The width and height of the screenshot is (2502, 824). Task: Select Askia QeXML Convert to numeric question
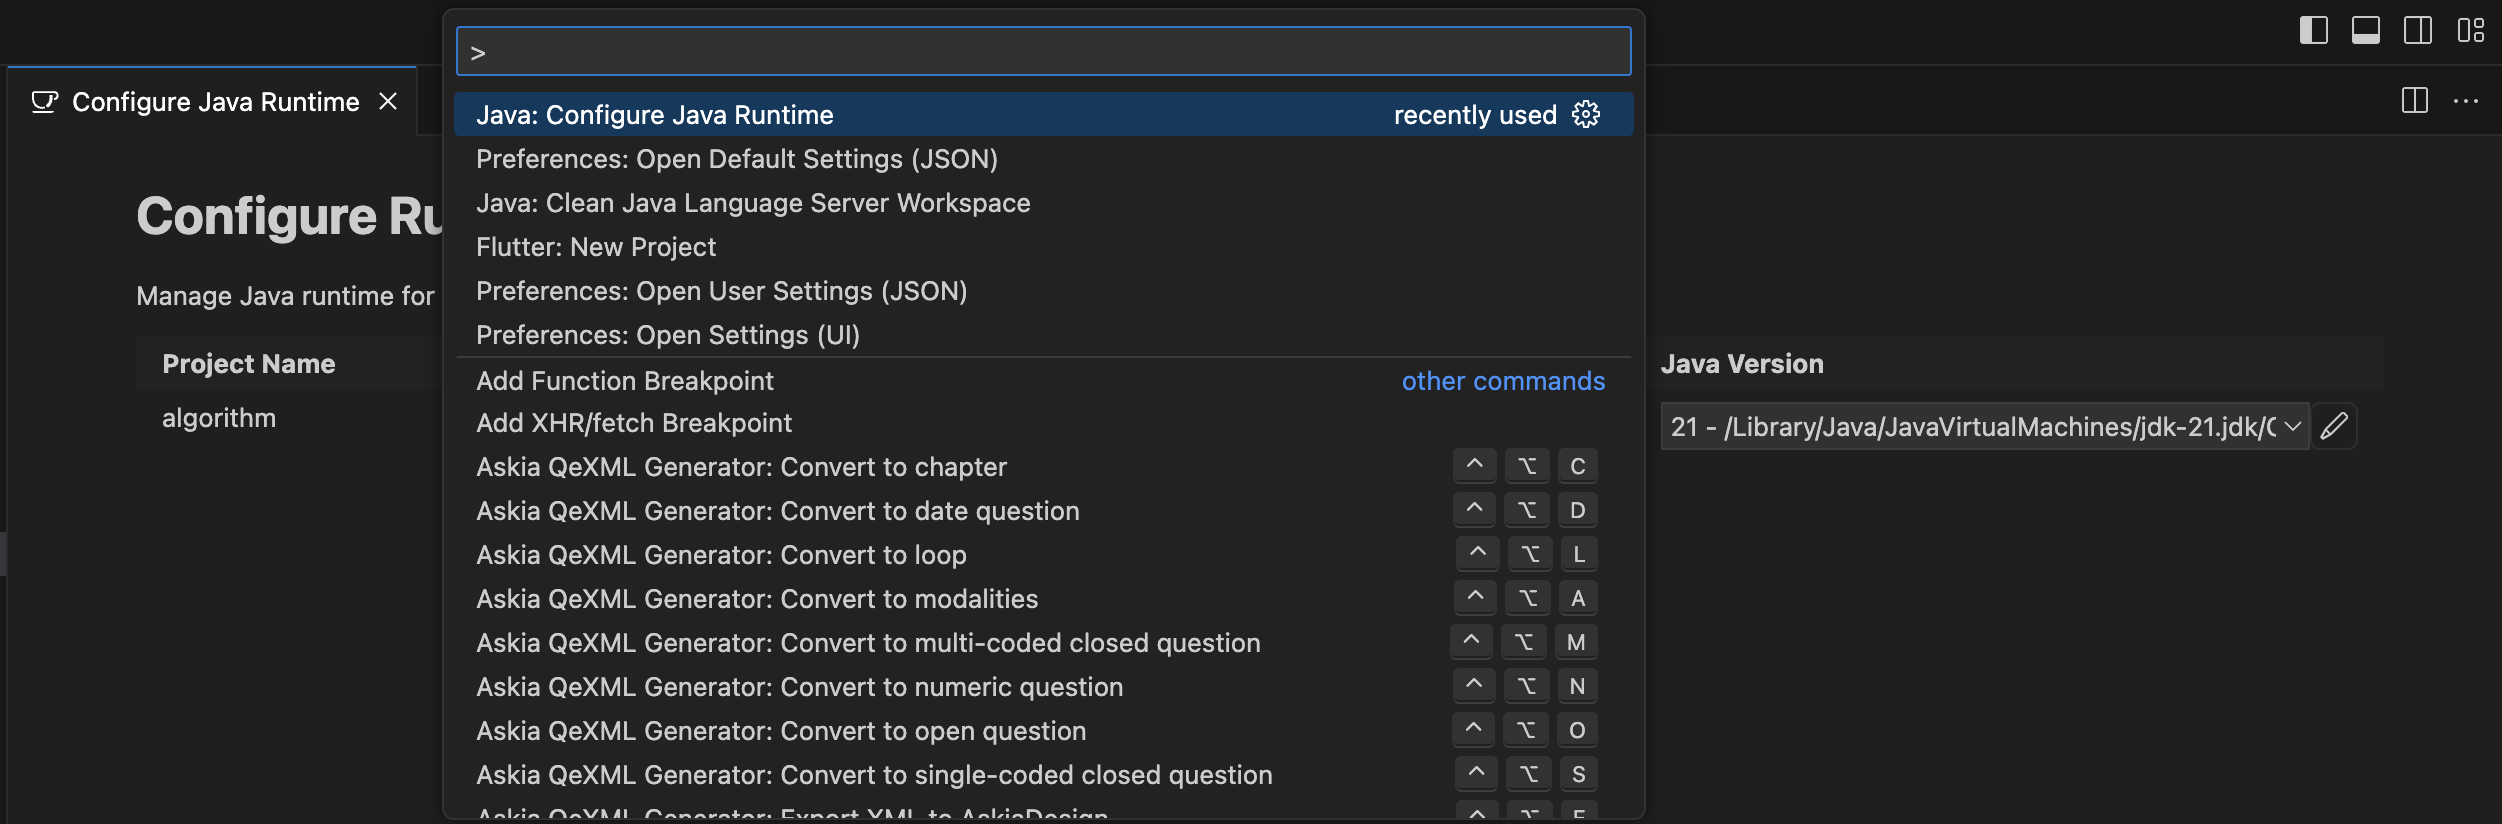1043,687
